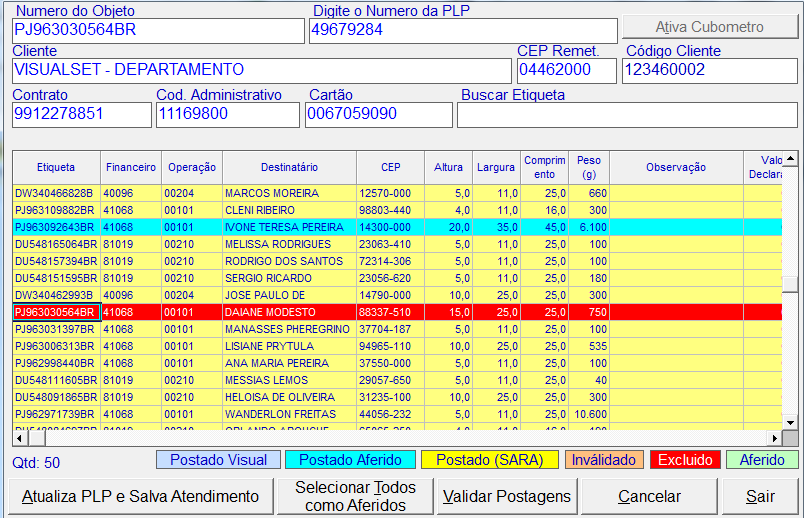Click the Código Cliente field
Image resolution: width=804 pixels, height=518 pixels.
point(710,71)
